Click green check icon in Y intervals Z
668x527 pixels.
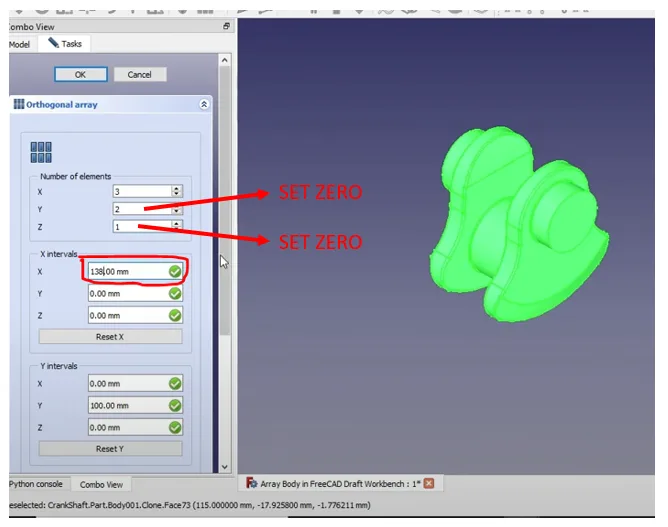click(175, 427)
